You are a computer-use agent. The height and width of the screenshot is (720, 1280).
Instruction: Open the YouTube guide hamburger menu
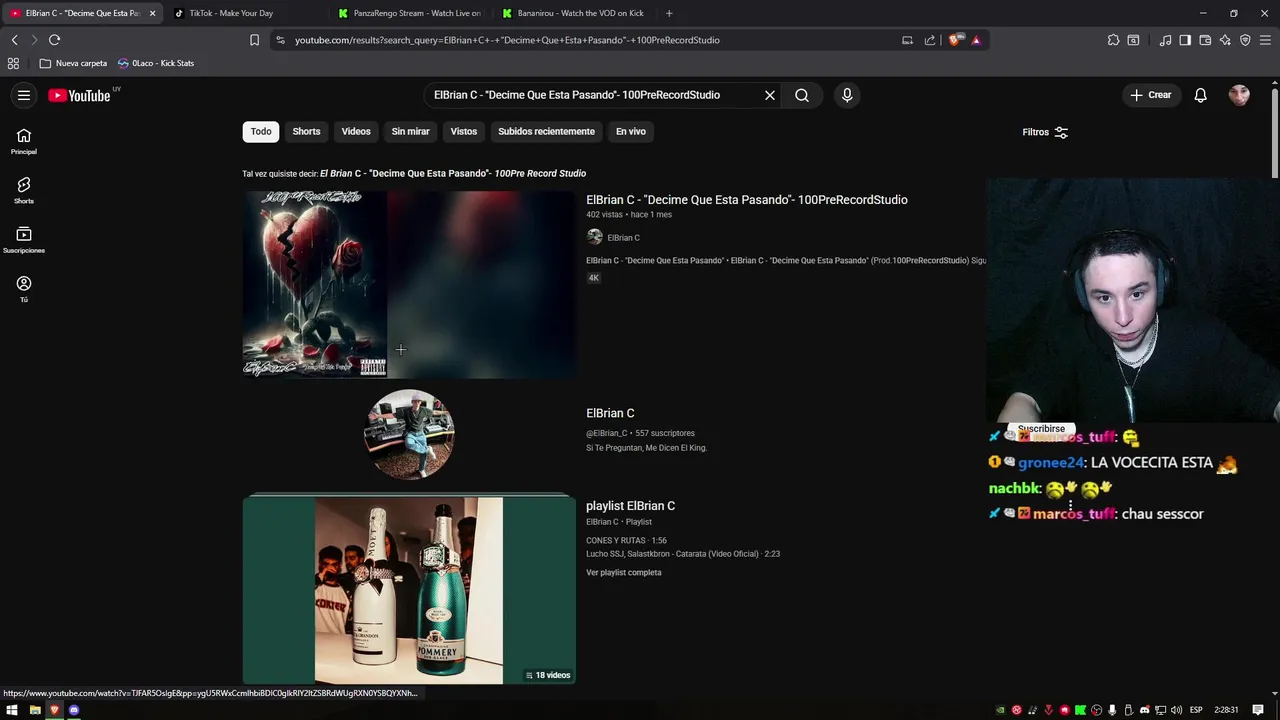click(x=24, y=95)
